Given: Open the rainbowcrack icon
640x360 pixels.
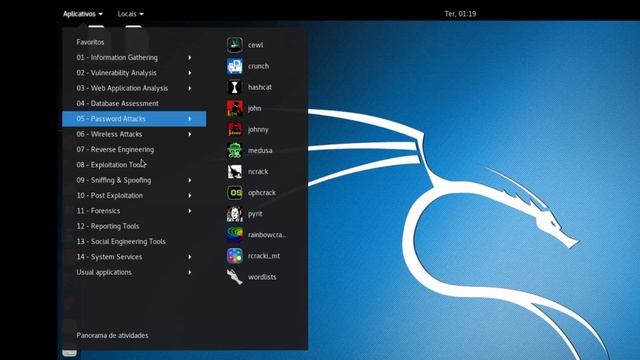Looking at the screenshot, I should 235,235.
